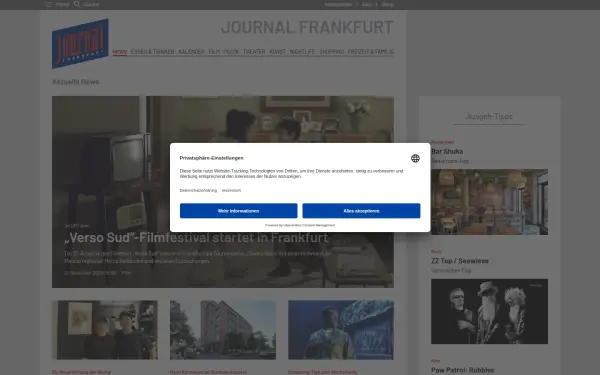The width and height of the screenshot is (600, 375).
Task: Click the search magnifier icon
Action: pos(77,4)
